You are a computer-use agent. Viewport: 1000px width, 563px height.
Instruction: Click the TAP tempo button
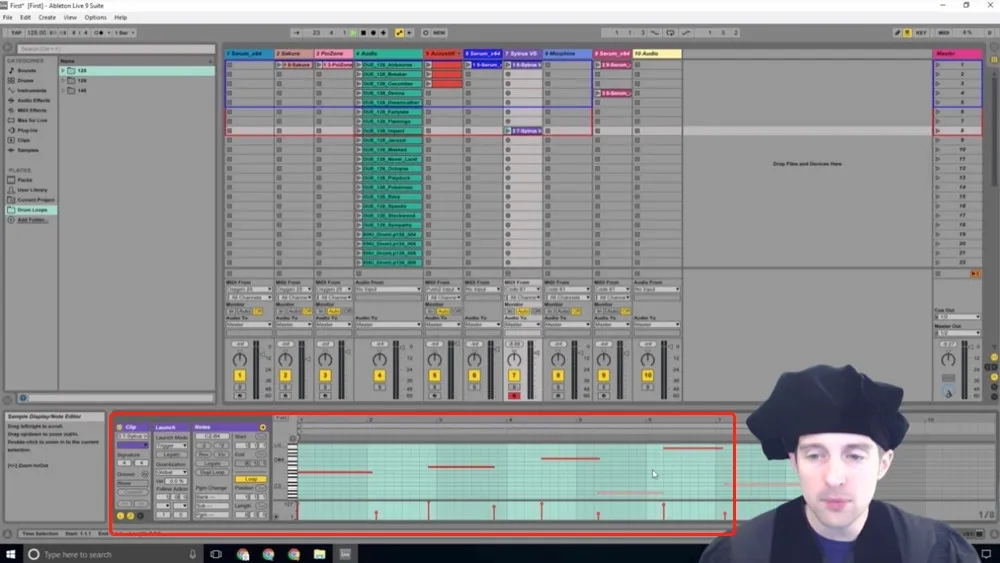pyautogui.click(x=16, y=33)
